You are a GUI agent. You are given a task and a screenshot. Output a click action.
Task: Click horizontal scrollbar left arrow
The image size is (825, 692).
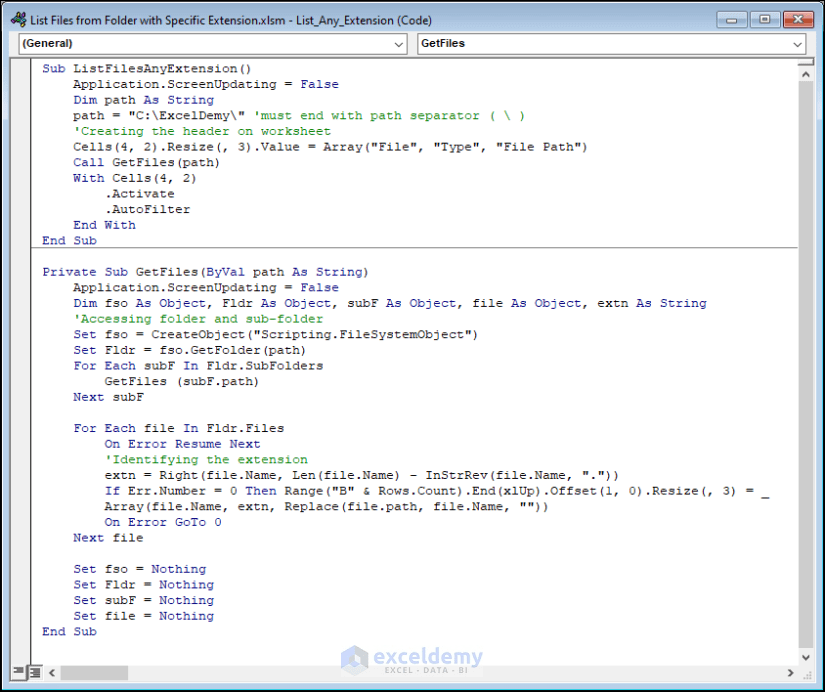point(52,673)
